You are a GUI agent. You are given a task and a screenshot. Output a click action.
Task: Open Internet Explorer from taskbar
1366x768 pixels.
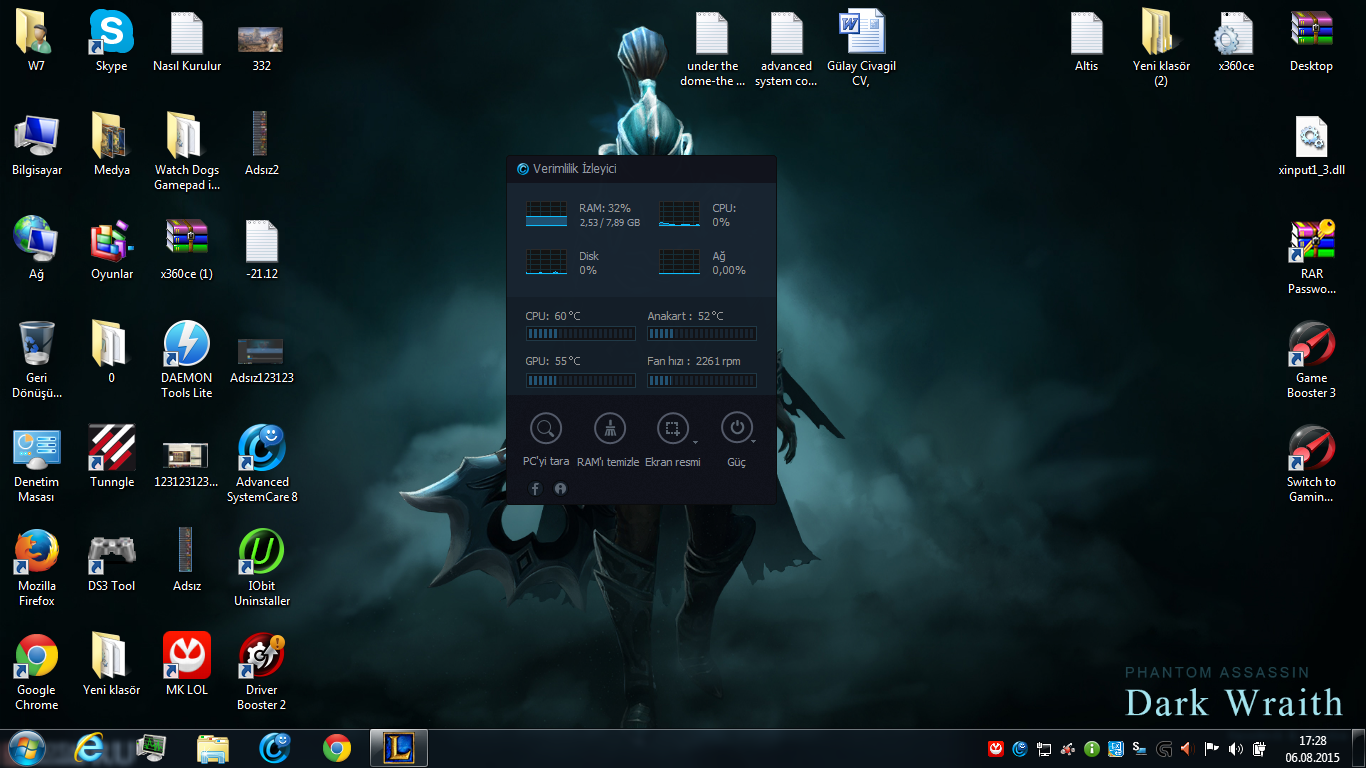click(89, 748)
